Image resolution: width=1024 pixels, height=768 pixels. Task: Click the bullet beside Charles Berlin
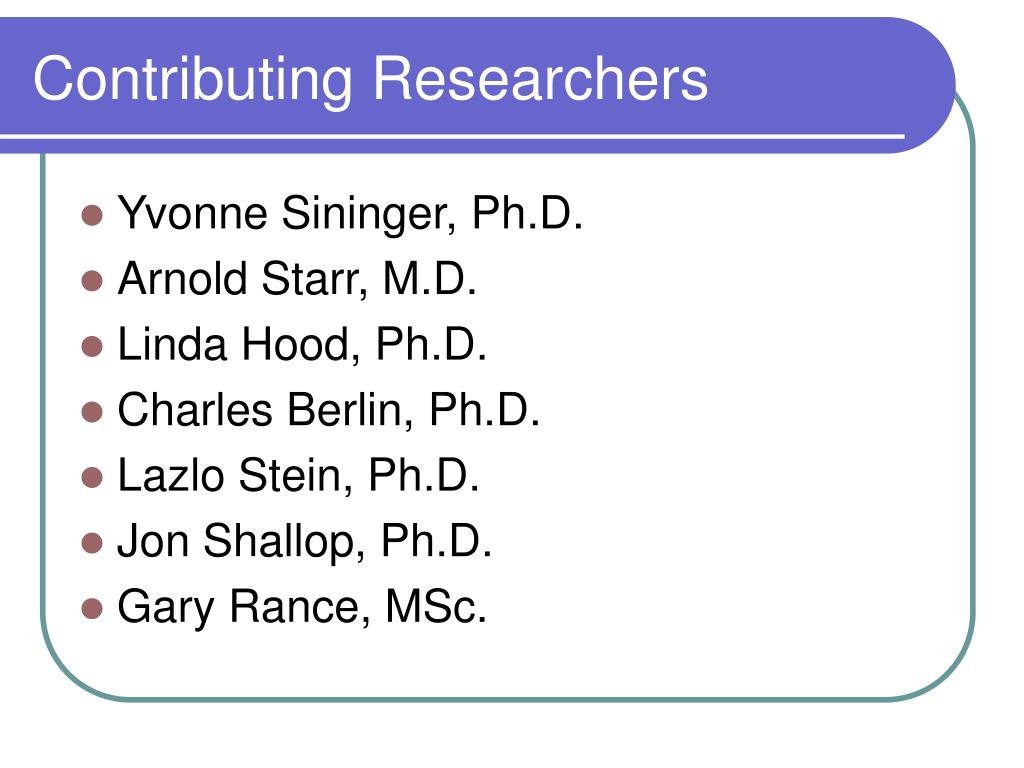click(92, 412)
